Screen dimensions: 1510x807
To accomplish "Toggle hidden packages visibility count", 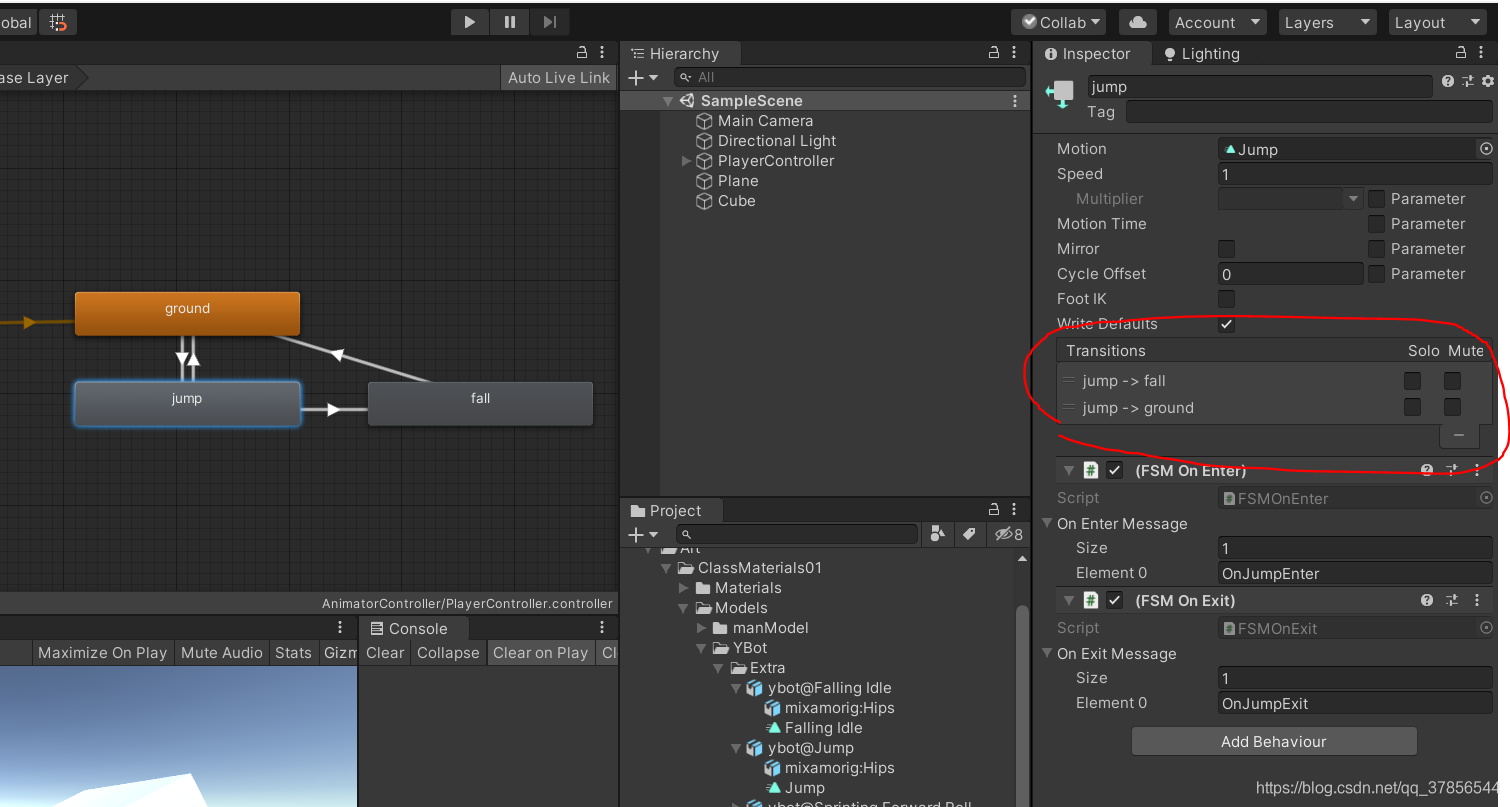I will point(1009,534).
